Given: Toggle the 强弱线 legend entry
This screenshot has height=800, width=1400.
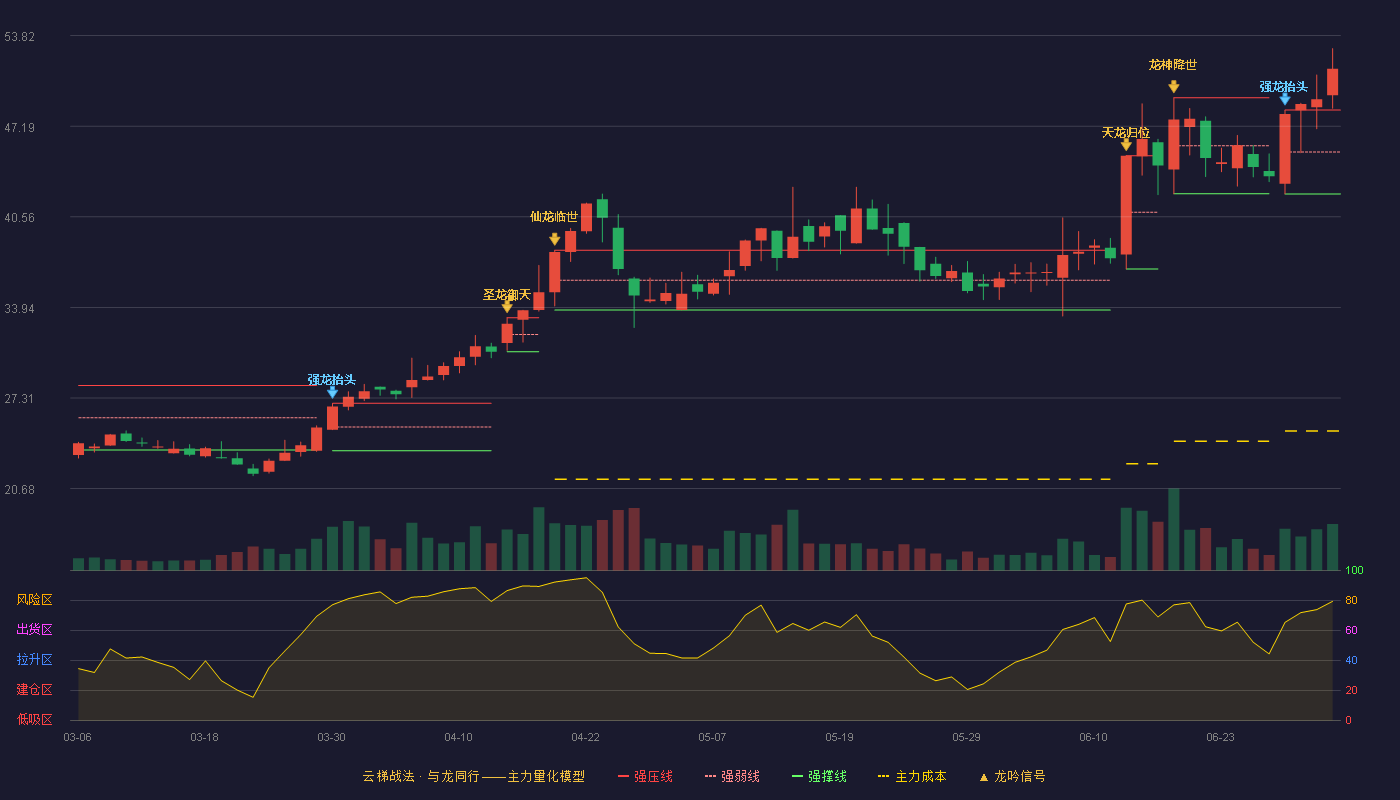Looking at the screenshot, I should [732, 776].
